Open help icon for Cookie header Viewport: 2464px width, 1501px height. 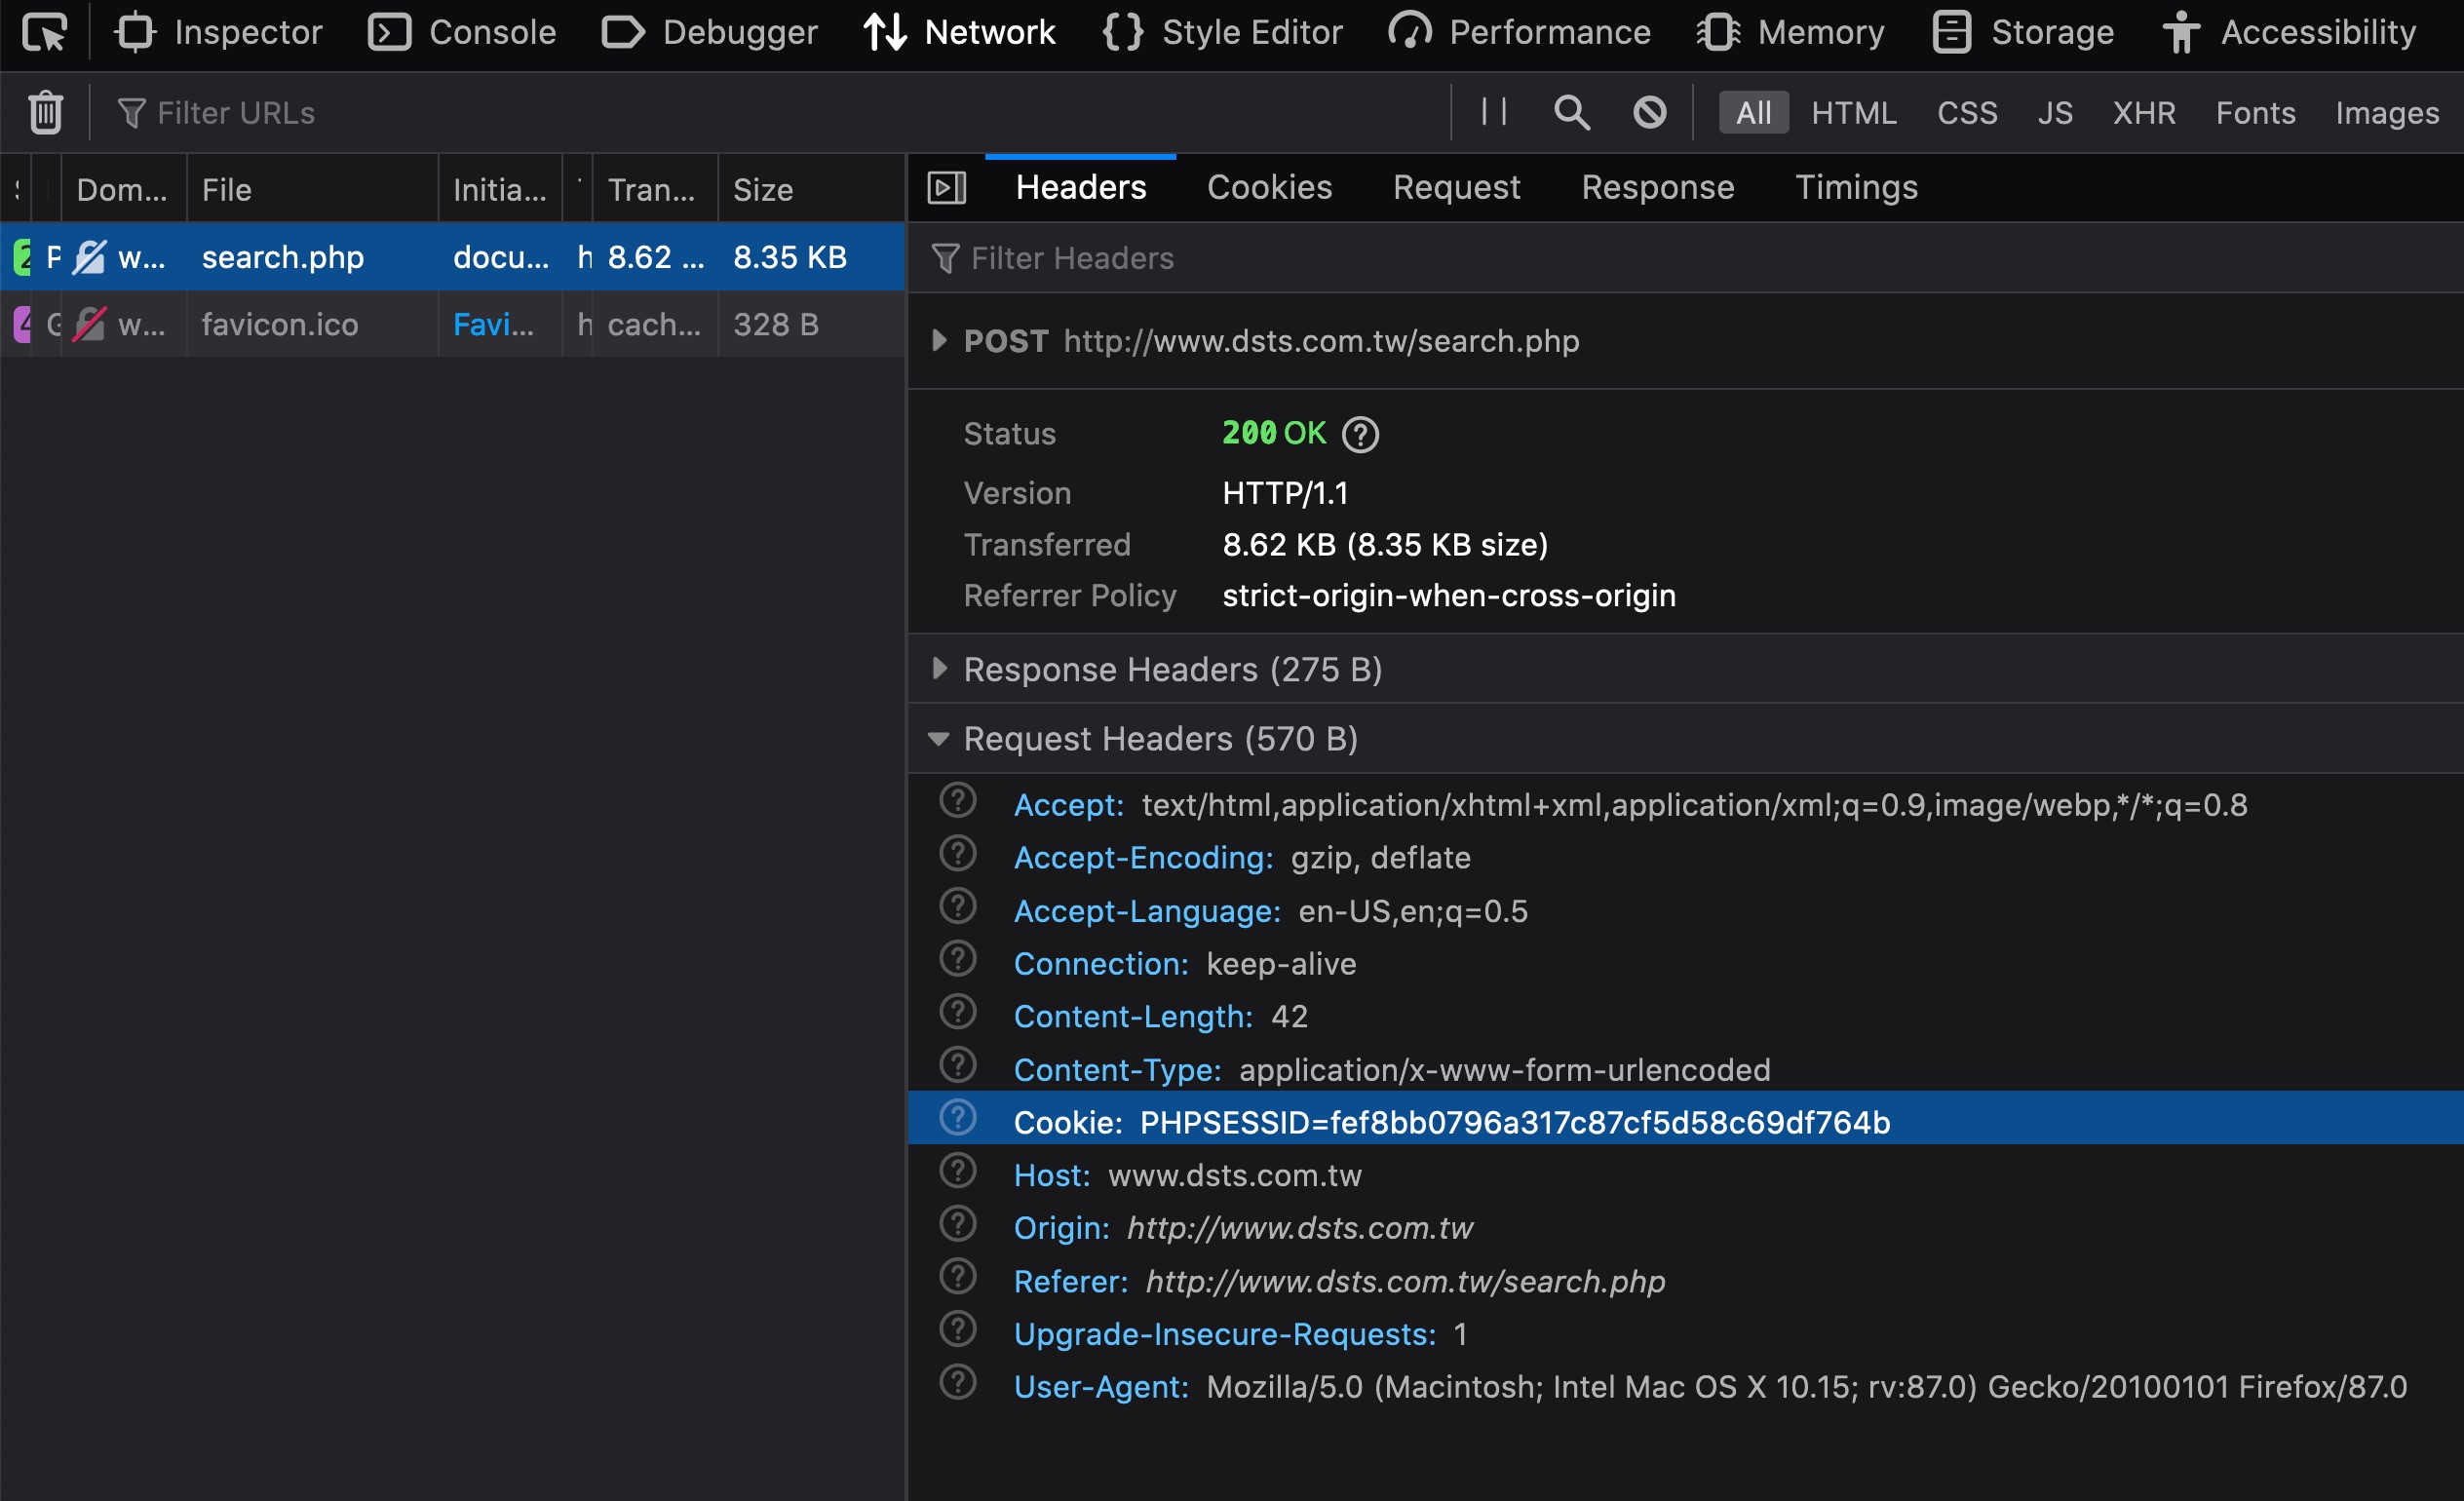point(957,1119)
